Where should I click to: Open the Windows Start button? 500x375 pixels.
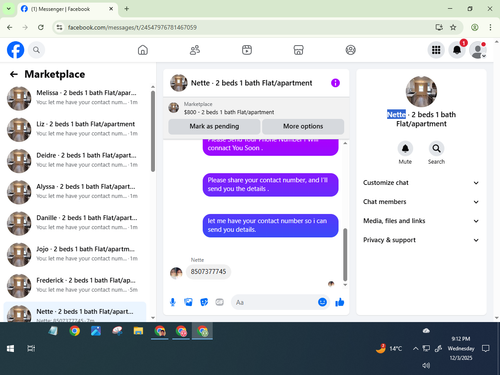click(x=10, y=349)
